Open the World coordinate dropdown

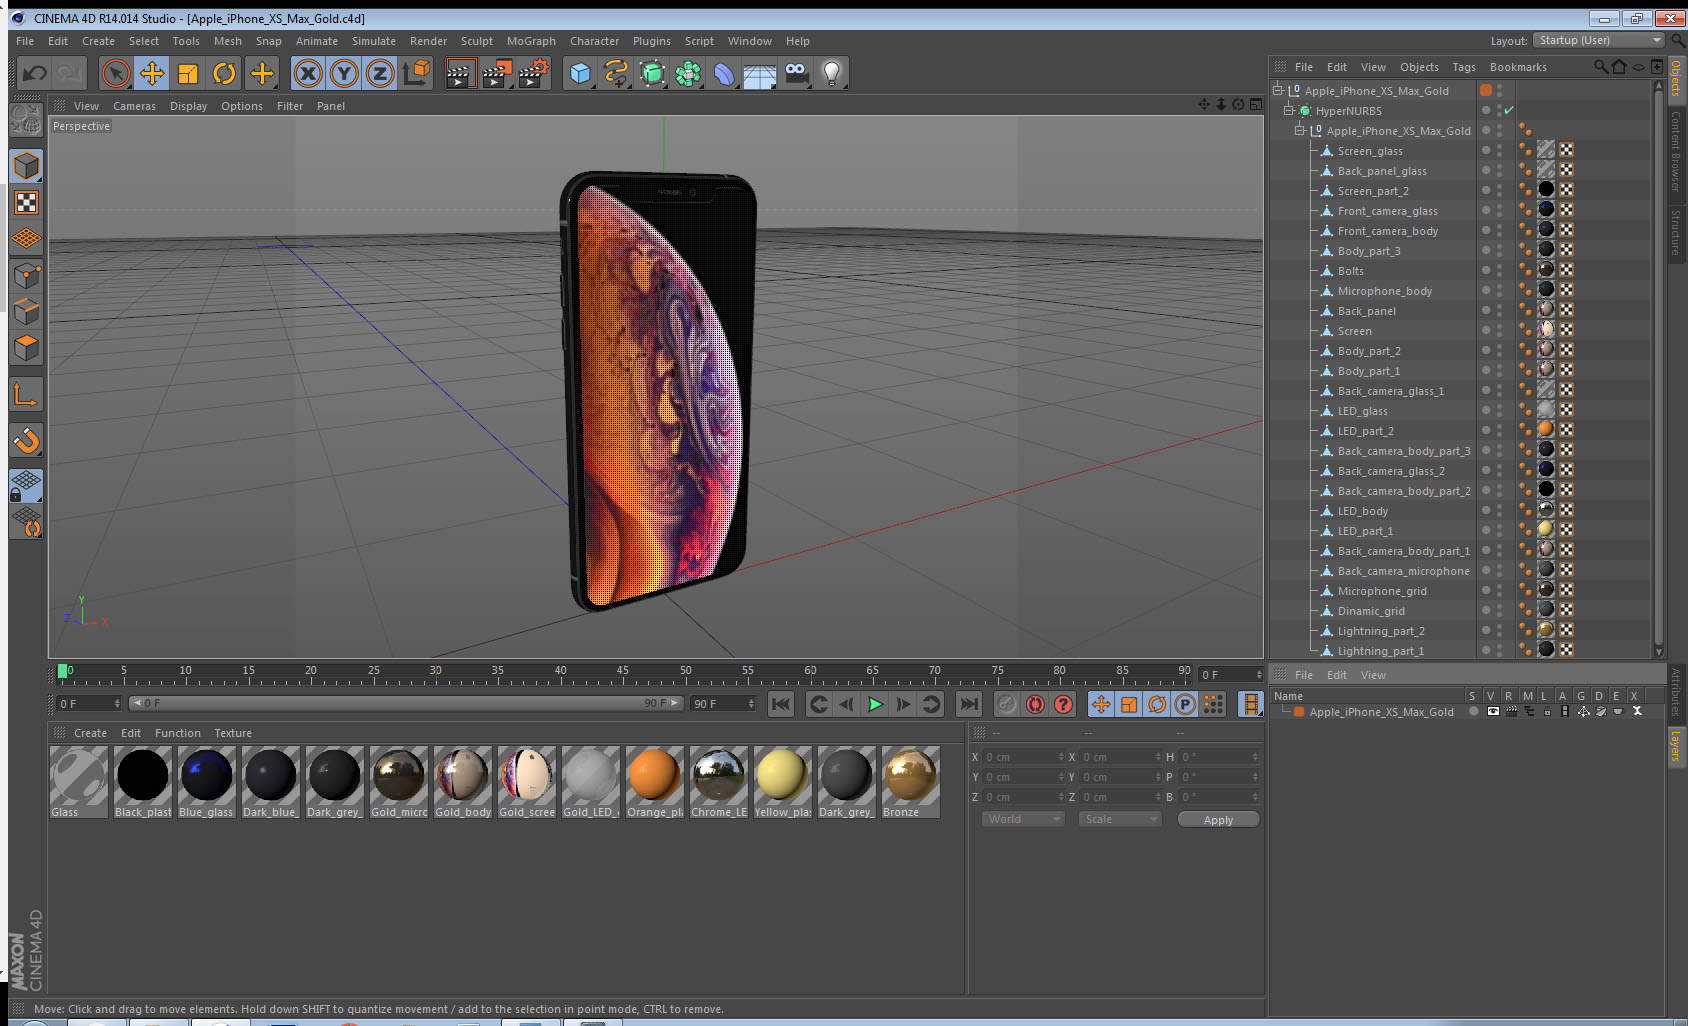[x=1023, y=819]
